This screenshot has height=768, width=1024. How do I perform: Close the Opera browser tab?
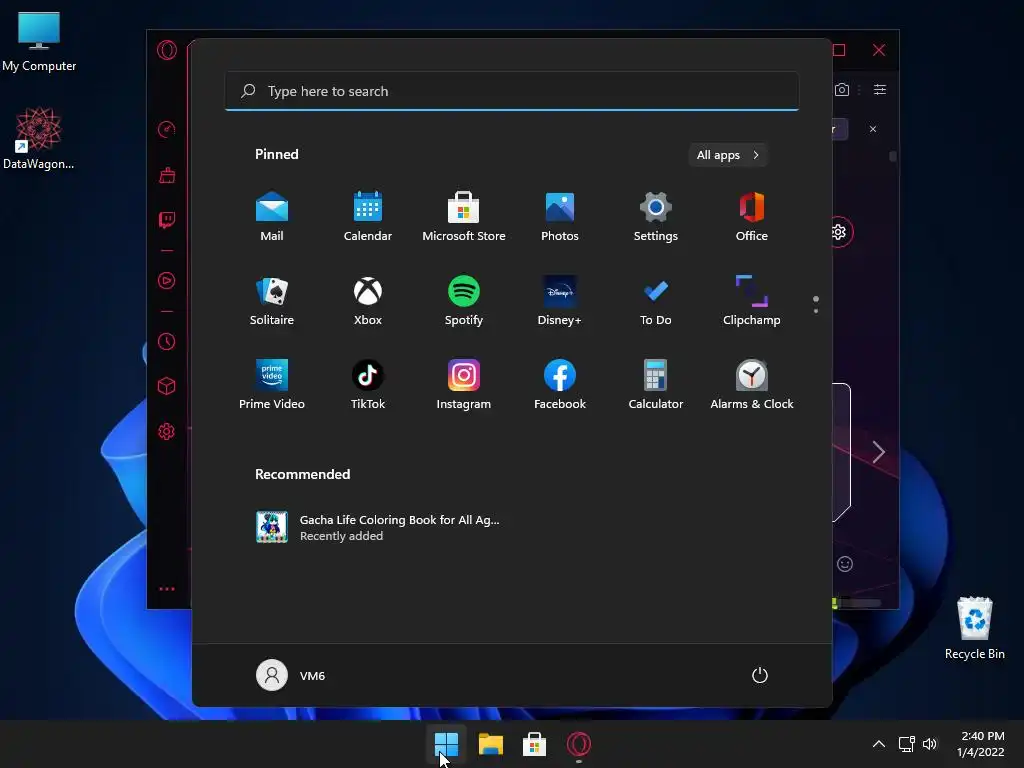pyautogui.click(x=872, y=129)
